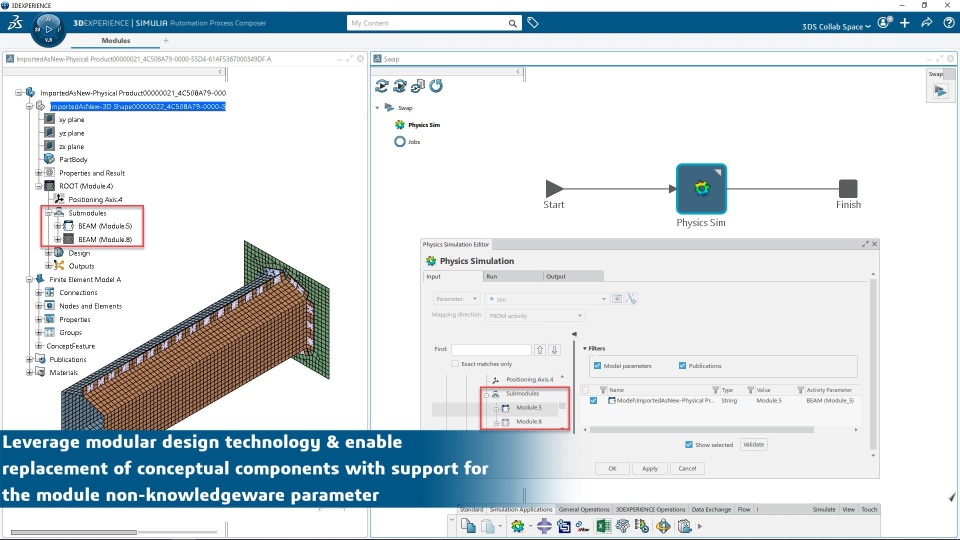Open the help question mark icon
Image resolution: width=960 pixels, height=540 pixels.
[949, 23]
